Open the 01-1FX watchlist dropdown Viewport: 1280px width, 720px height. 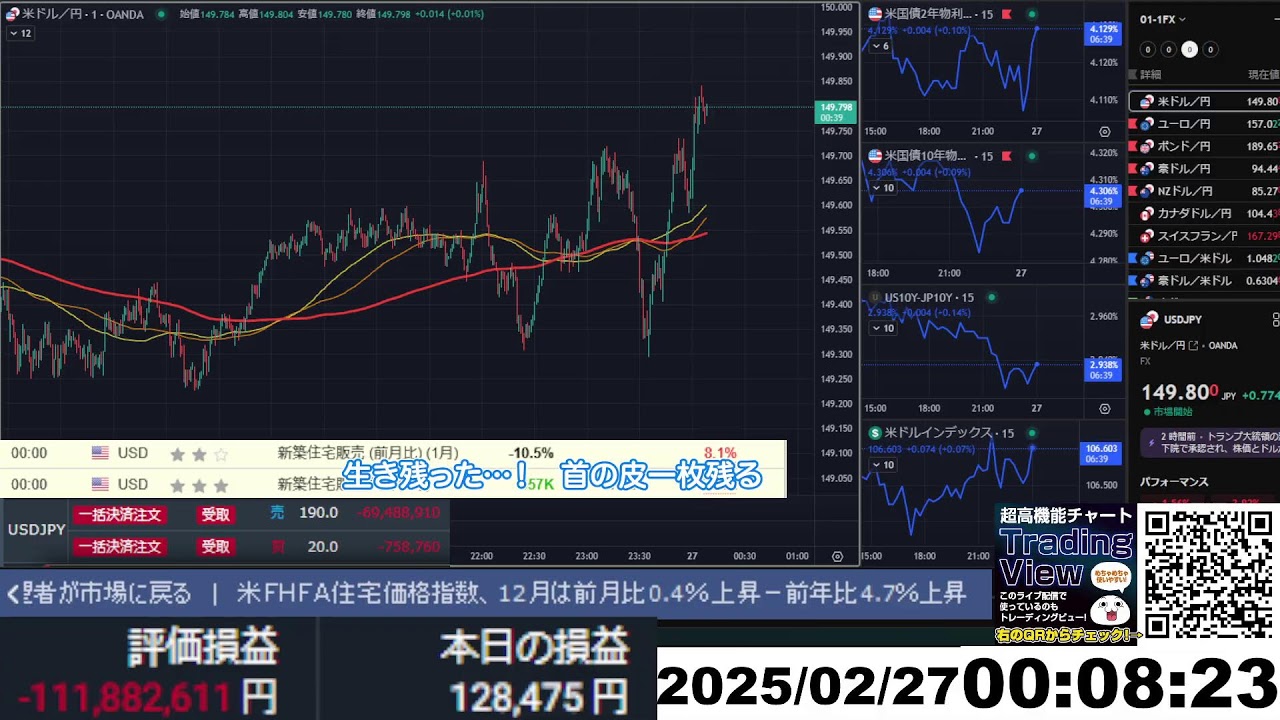pos(1163,19)
